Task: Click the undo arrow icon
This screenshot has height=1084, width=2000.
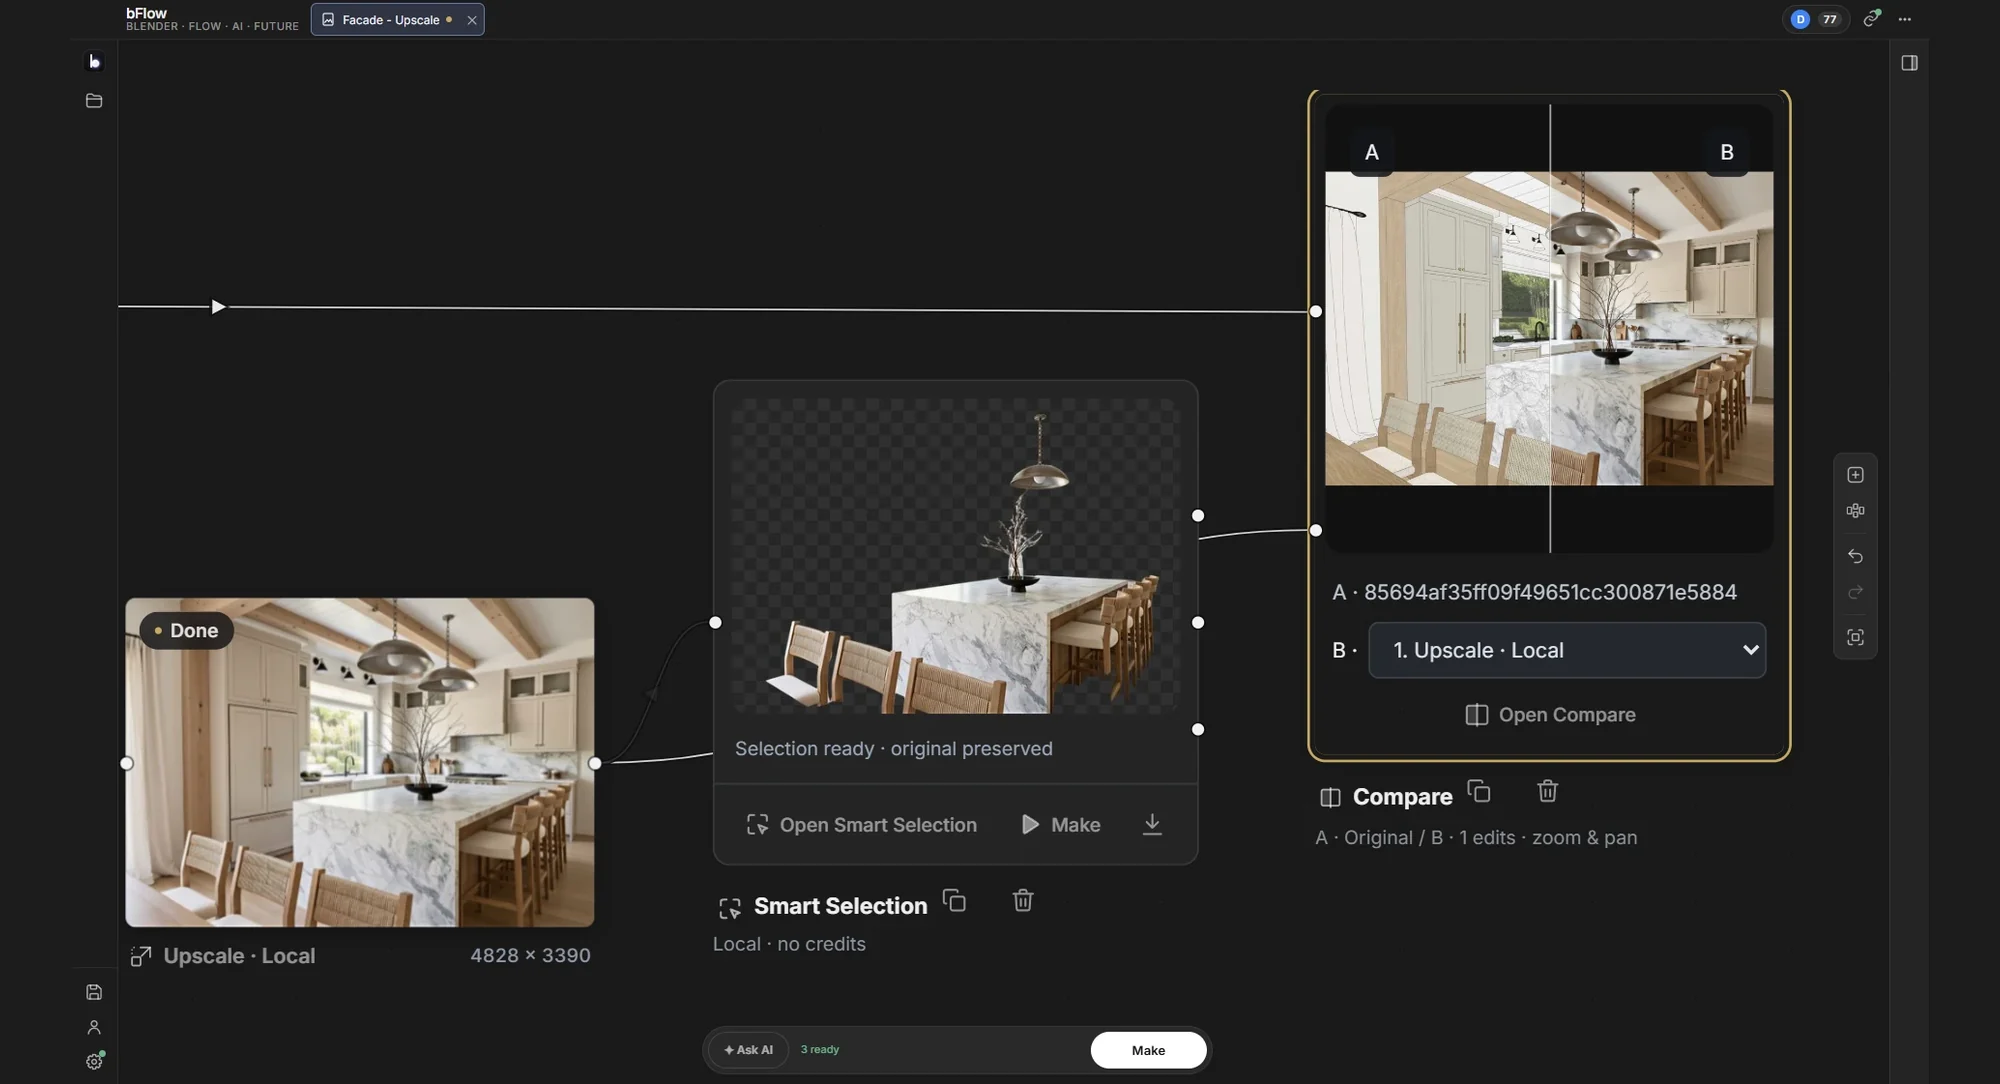Action: pyautogui.click(x=1855, y=556)
